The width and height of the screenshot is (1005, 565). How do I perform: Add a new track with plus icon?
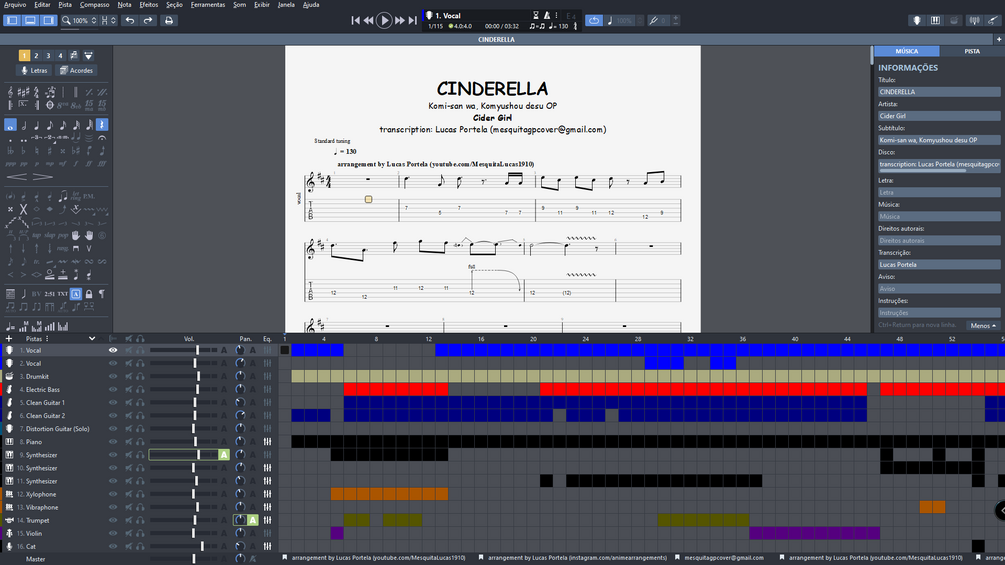(x=9, y=338)
